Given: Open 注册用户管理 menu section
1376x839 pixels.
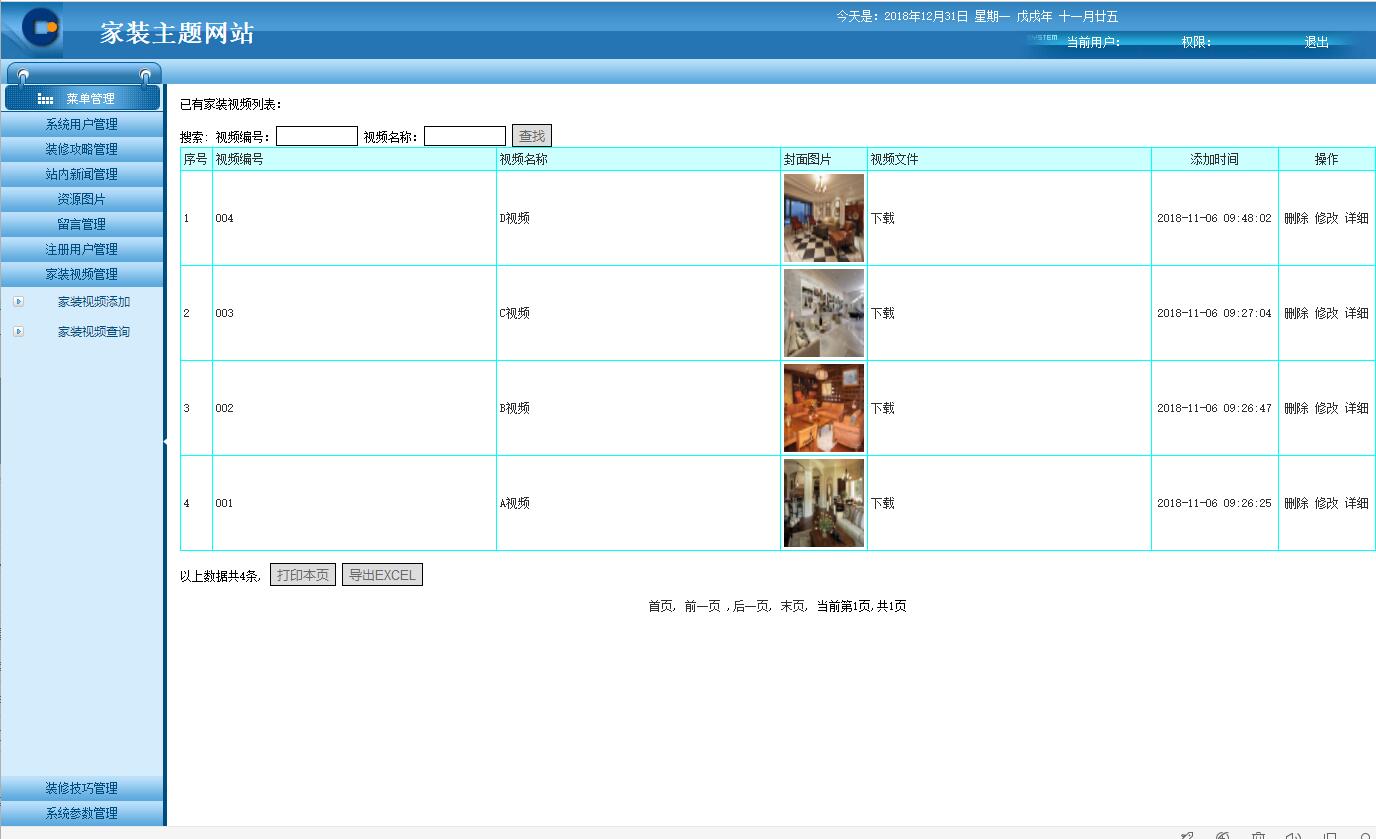Looking at the screenshot, I should click(81, 249).
